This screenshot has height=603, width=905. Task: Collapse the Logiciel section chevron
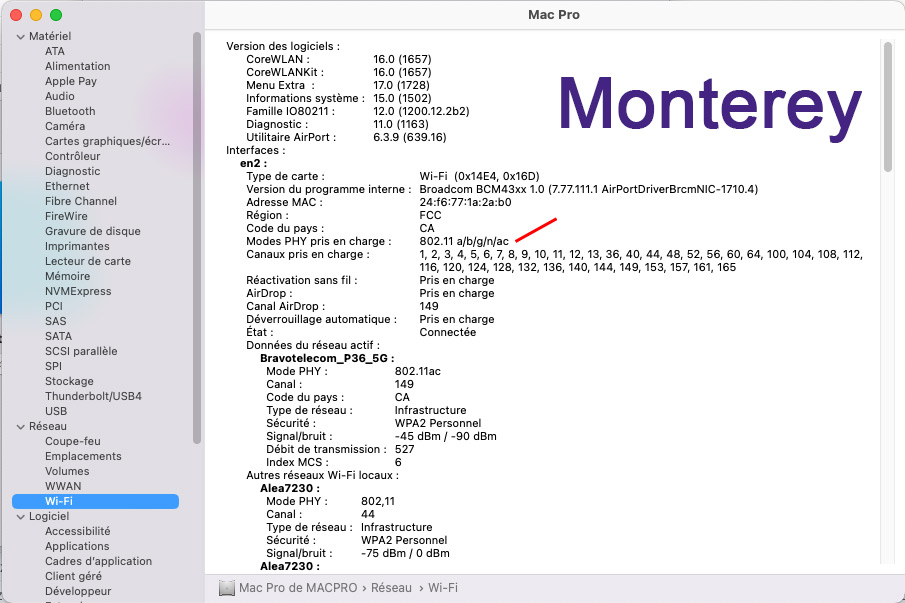pos(21,516)
